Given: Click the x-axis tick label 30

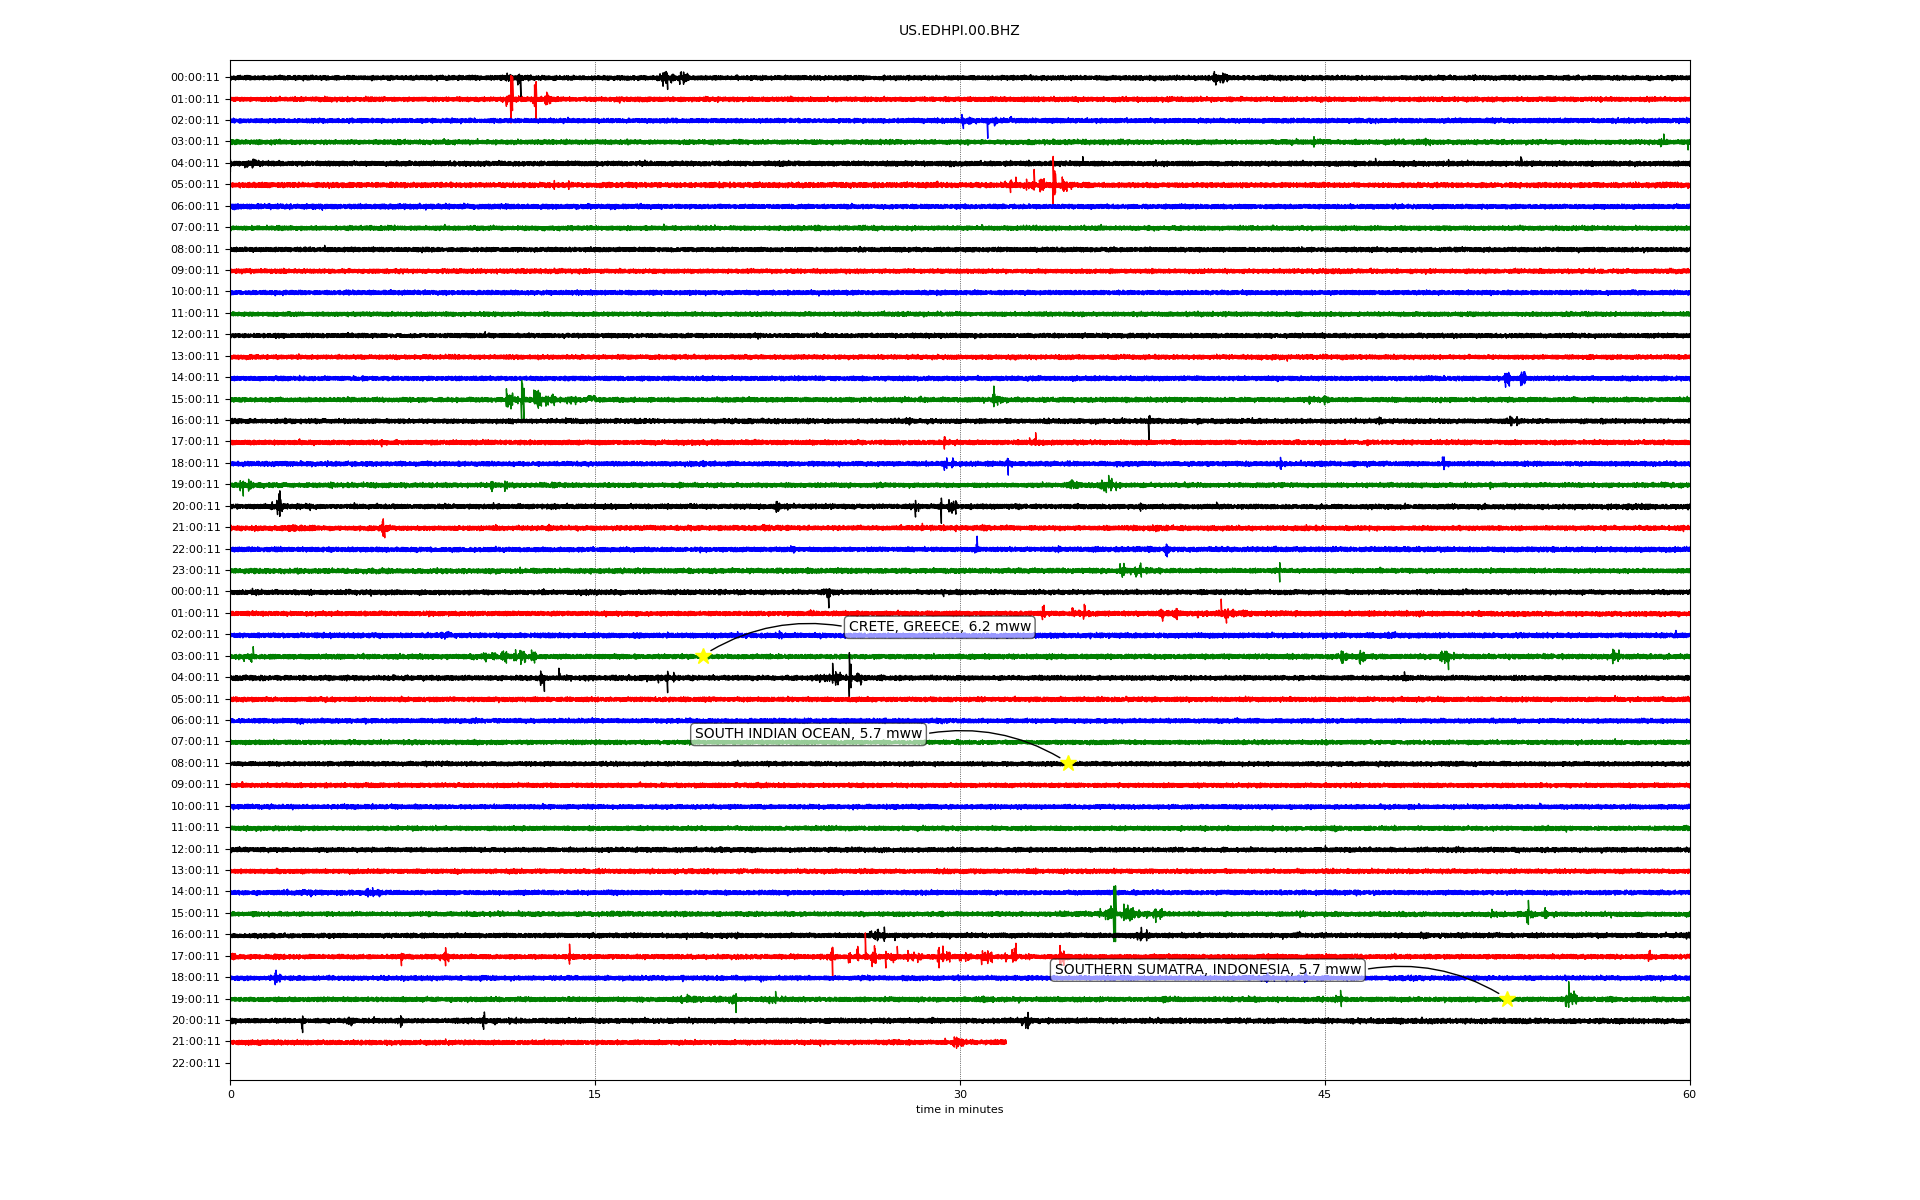Looking at the screenshot, I should click(x=960, y=1094).
